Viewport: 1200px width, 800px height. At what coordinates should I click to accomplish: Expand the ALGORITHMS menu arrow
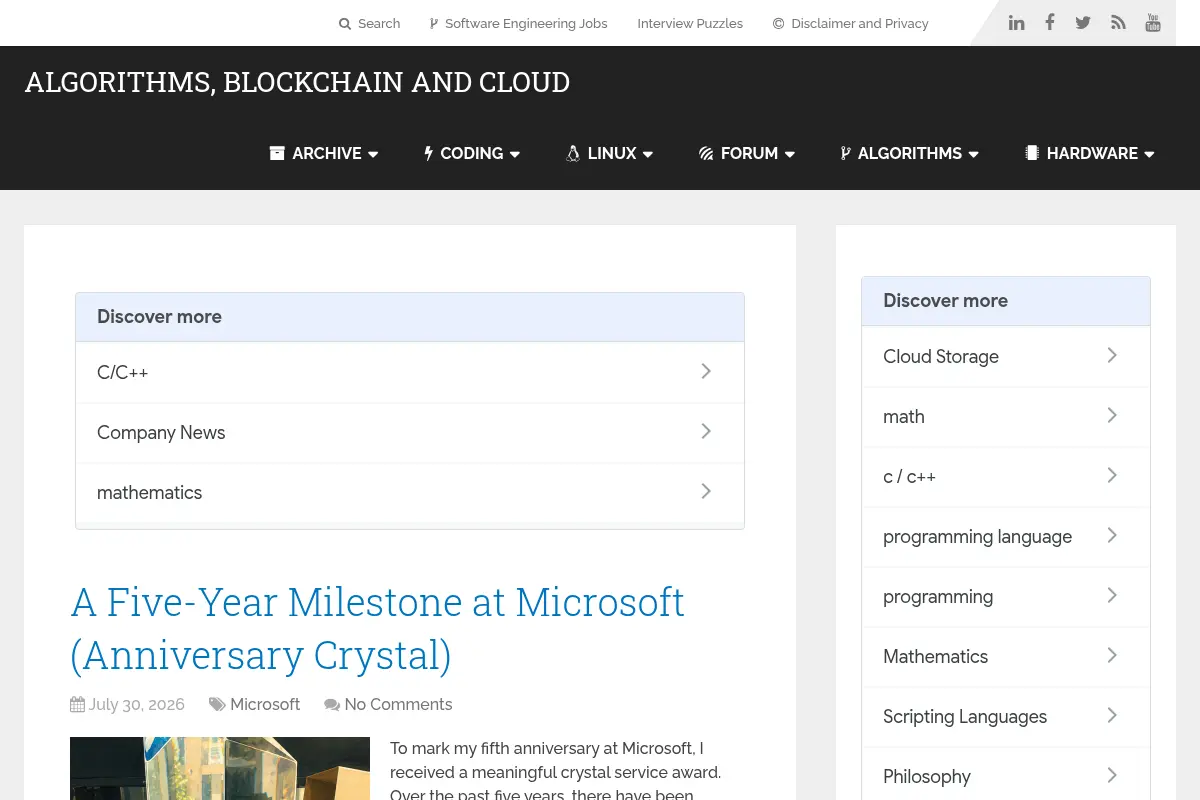pos(974,154)
